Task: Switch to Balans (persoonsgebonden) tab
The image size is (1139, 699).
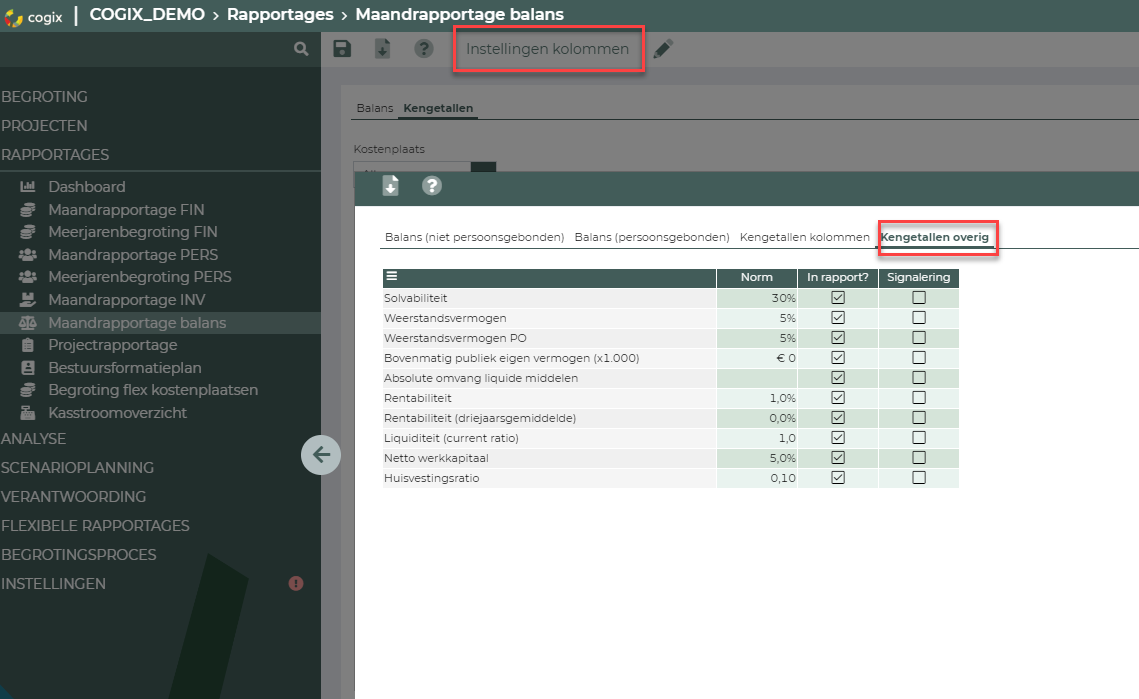Action: tap(651, 238)
